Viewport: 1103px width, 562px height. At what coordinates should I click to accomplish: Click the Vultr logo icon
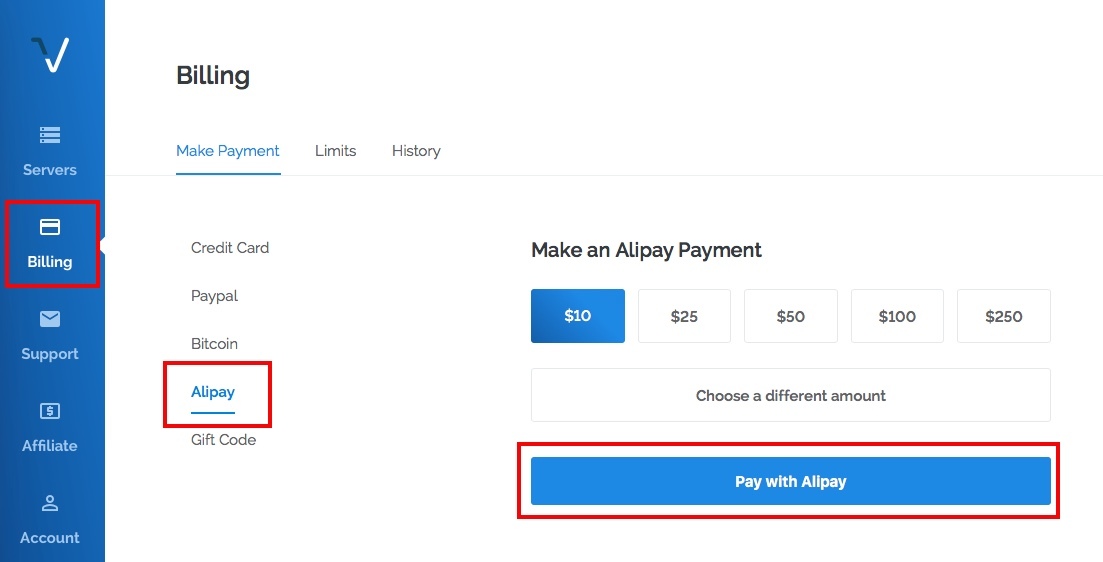tap(50, 54)
